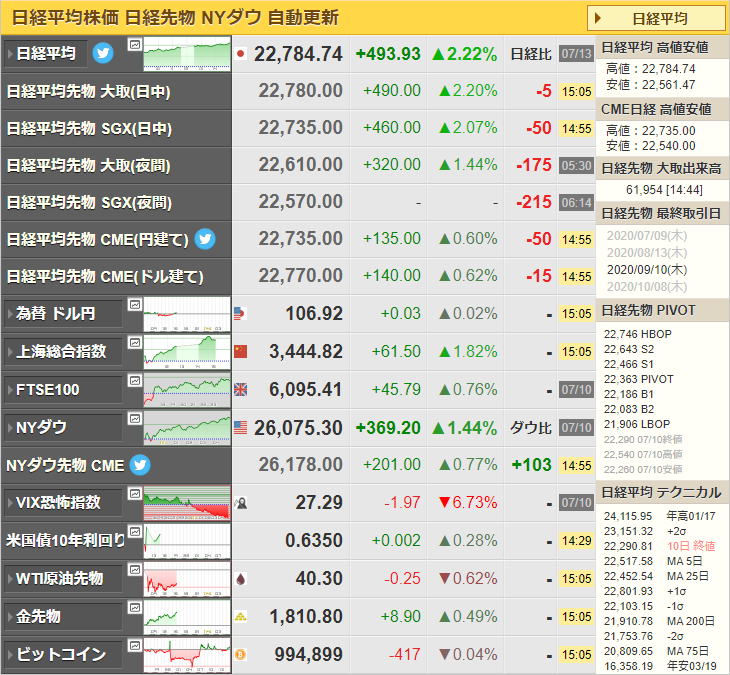This screenshot has height=675, width=730.
Task: Click the 米国債10年利回り label
Action: (66, 541)
